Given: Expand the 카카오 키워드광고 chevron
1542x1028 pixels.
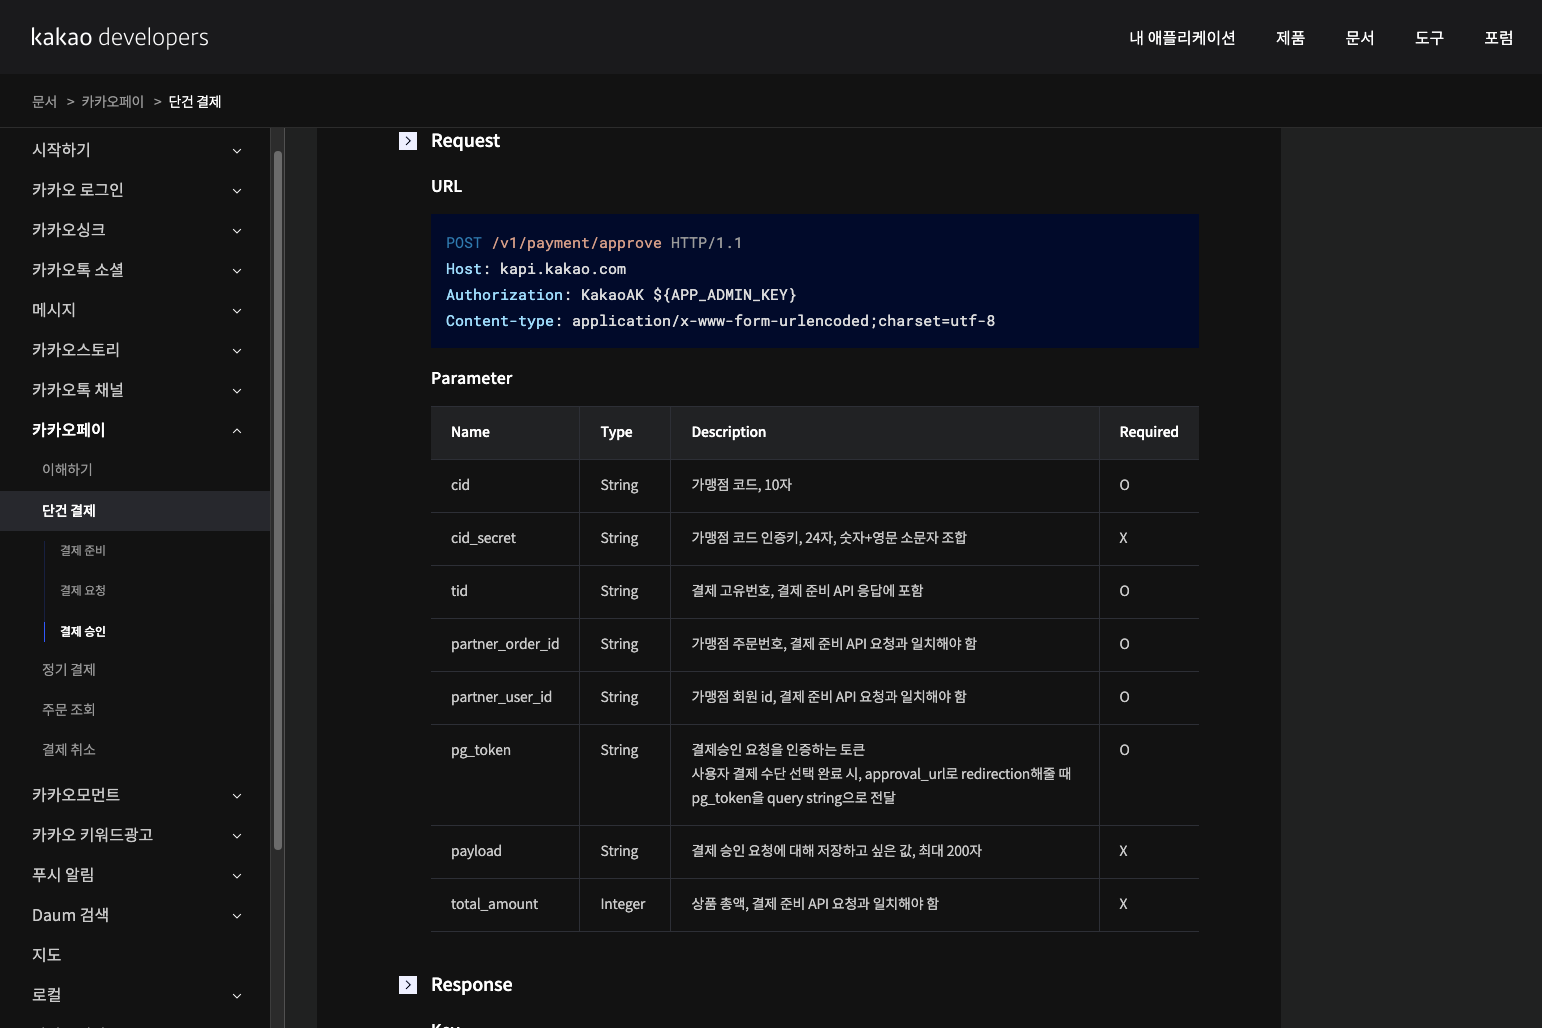Looking at the screenshot, I should coord(237,836).
